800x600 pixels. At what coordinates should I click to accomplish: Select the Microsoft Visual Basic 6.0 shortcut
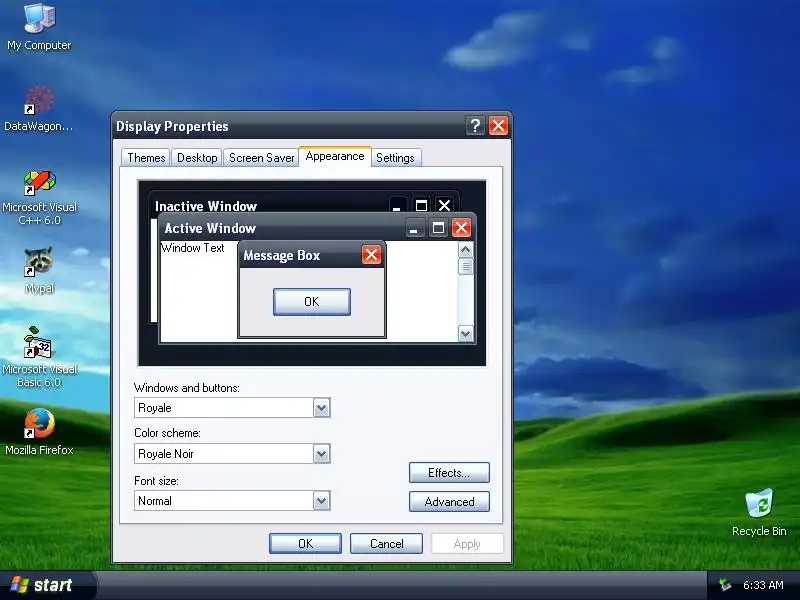[x=39, y=357]
